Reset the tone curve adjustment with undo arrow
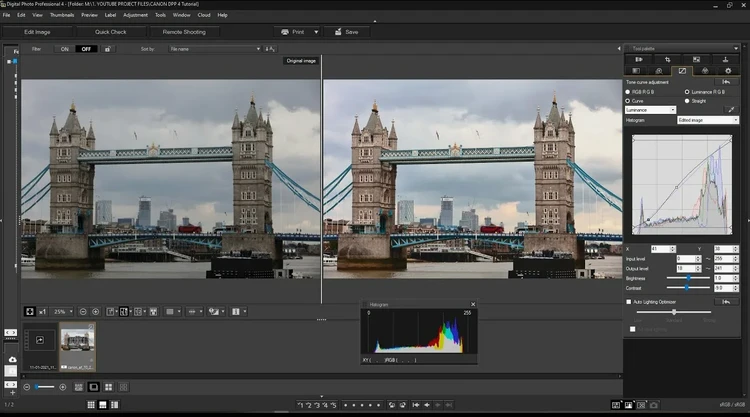The height and width of the screenshot is (417, 750). pos(725,82)
